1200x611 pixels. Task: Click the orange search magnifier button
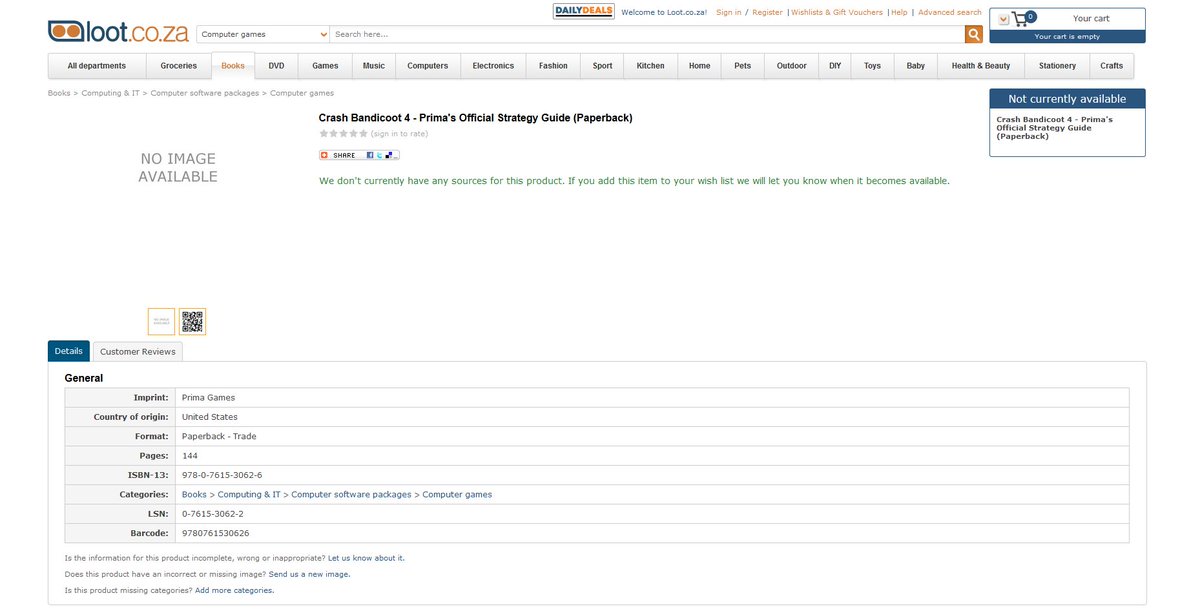point(973,34)
